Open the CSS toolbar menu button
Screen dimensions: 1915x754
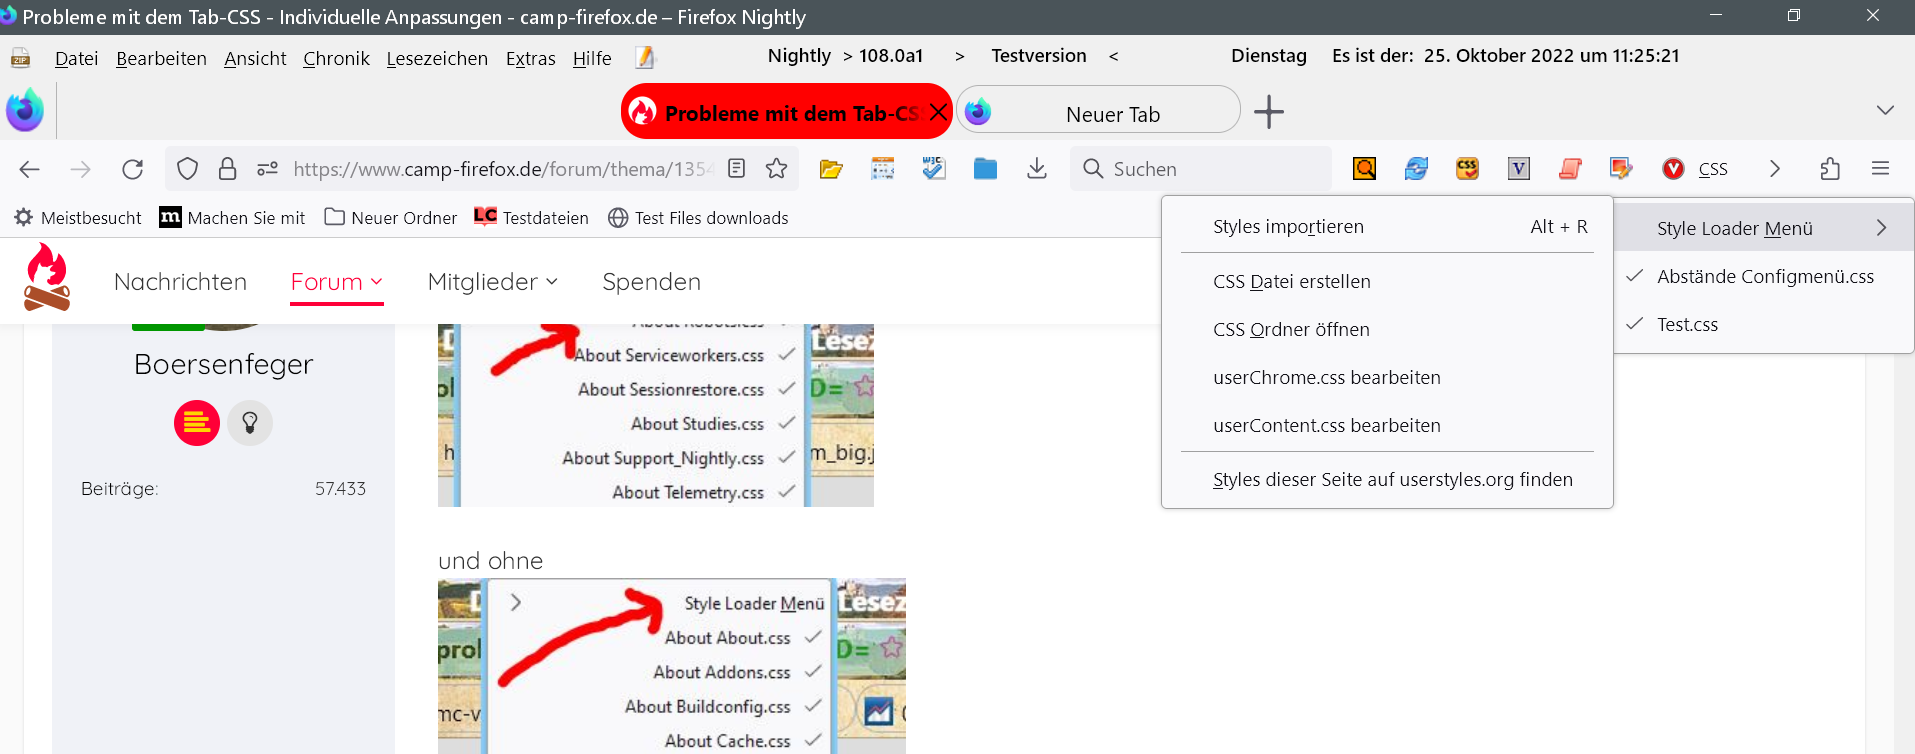pos(1713,169)
